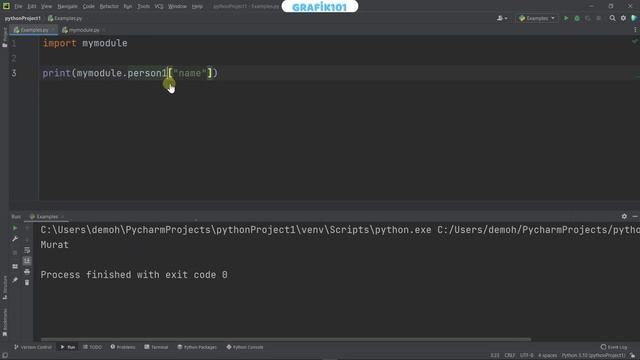This screenshot has height=360, width=640.
Task: Click the toolbar stop icon
Action: [599, 18]
